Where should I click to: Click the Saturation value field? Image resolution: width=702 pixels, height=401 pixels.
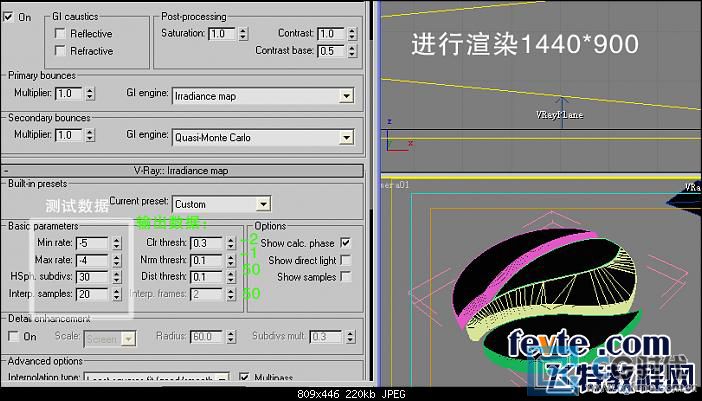point(222,34)
